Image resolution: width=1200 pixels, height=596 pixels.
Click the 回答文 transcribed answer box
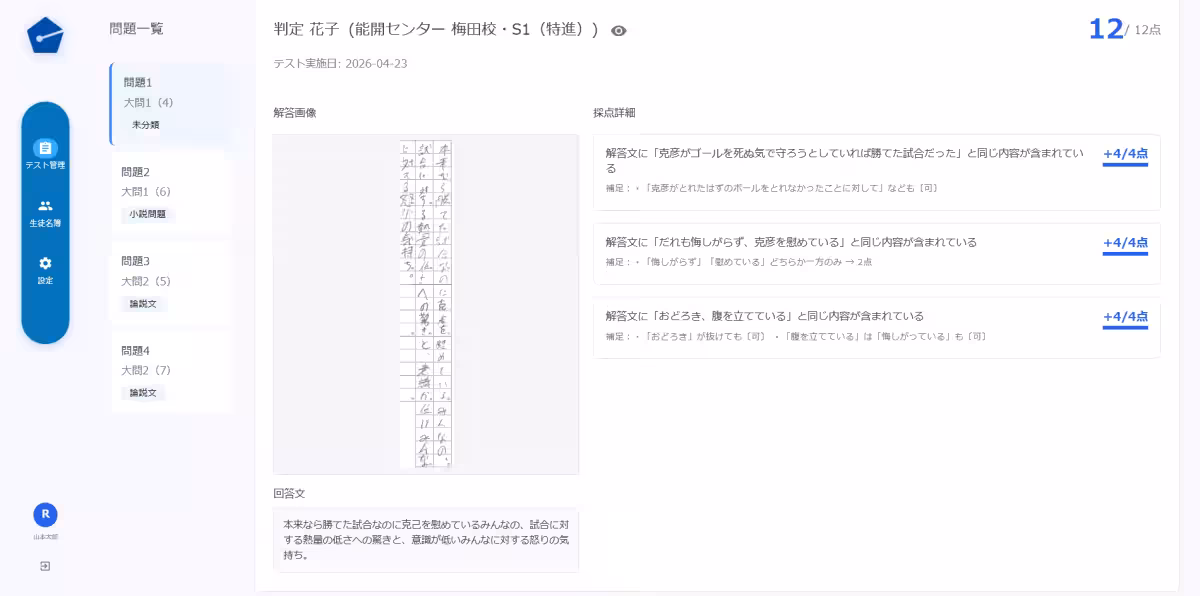click(x=426, y=540)
